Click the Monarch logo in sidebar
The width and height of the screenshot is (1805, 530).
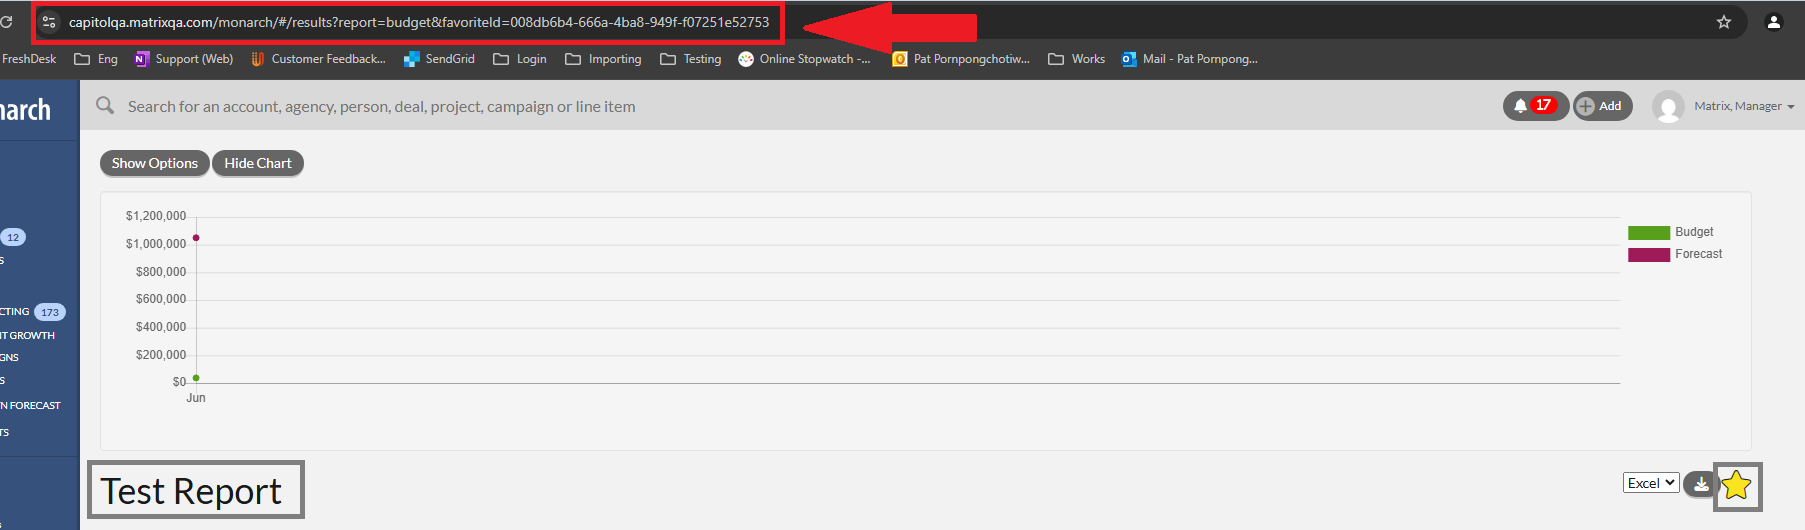[x=25, y=109]
